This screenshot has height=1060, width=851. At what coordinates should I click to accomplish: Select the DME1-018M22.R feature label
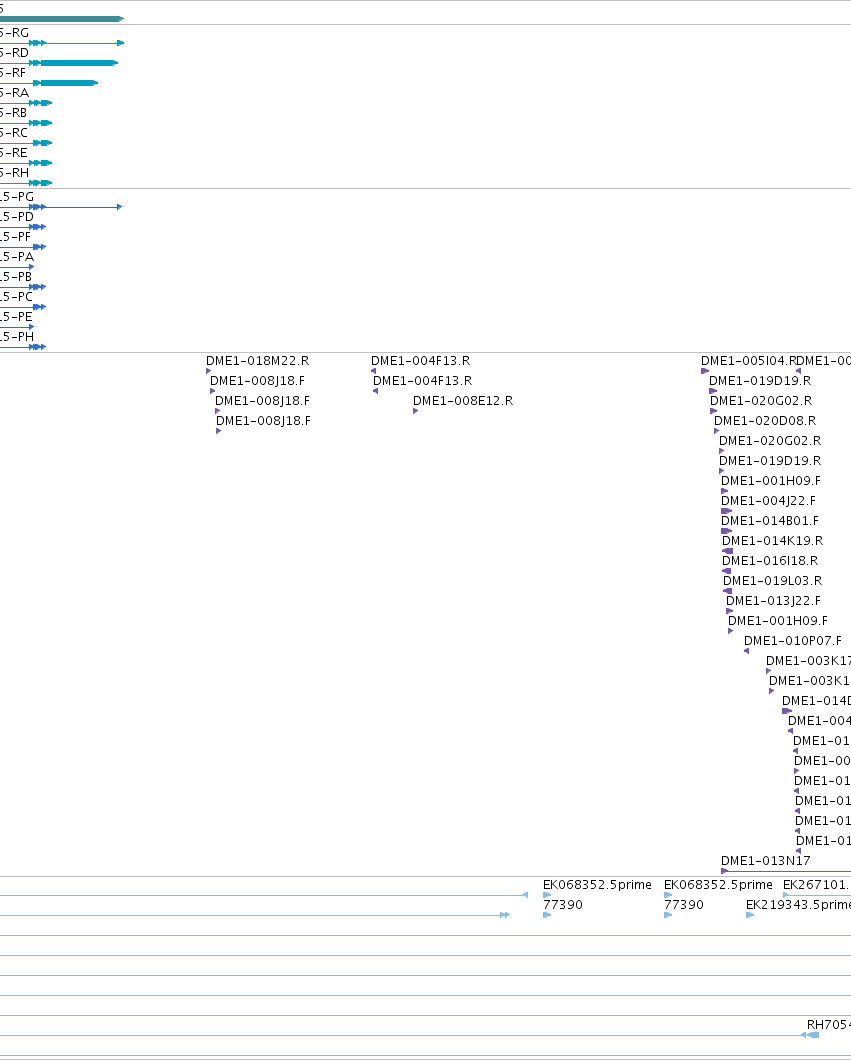[258, 360]
